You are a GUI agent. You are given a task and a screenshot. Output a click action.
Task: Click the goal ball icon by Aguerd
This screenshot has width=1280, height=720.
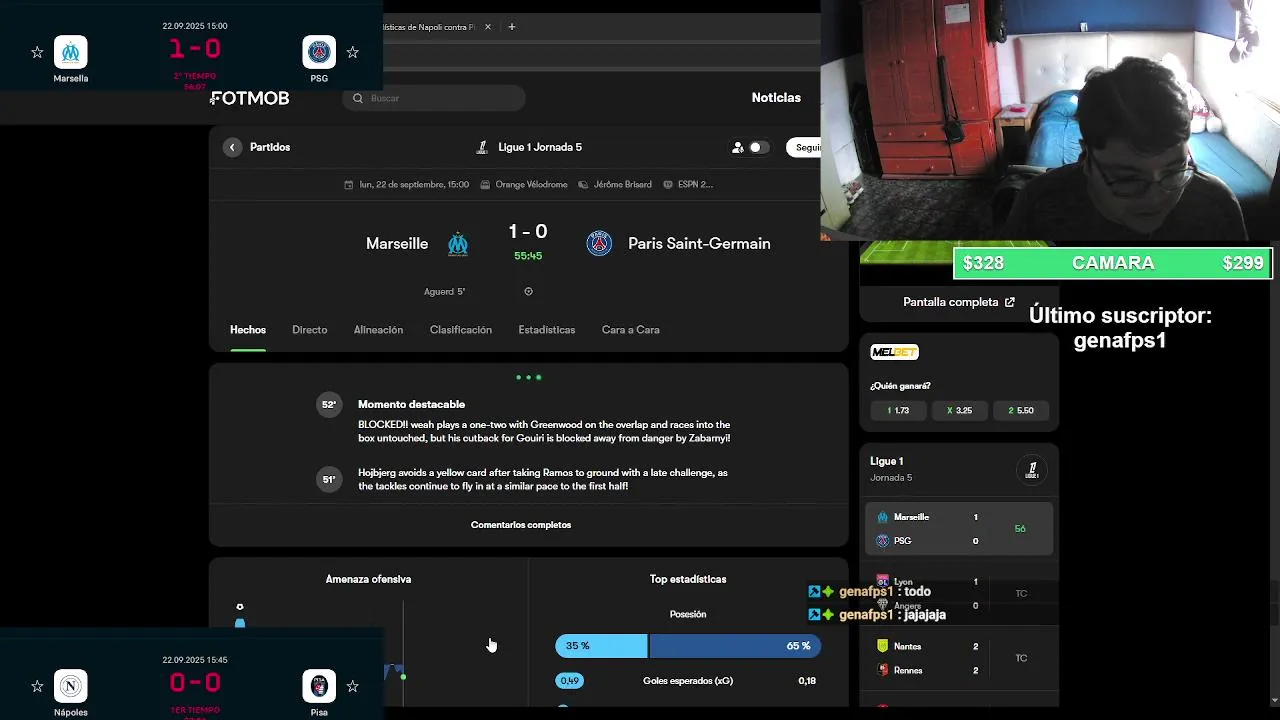(x=528, y=292)
